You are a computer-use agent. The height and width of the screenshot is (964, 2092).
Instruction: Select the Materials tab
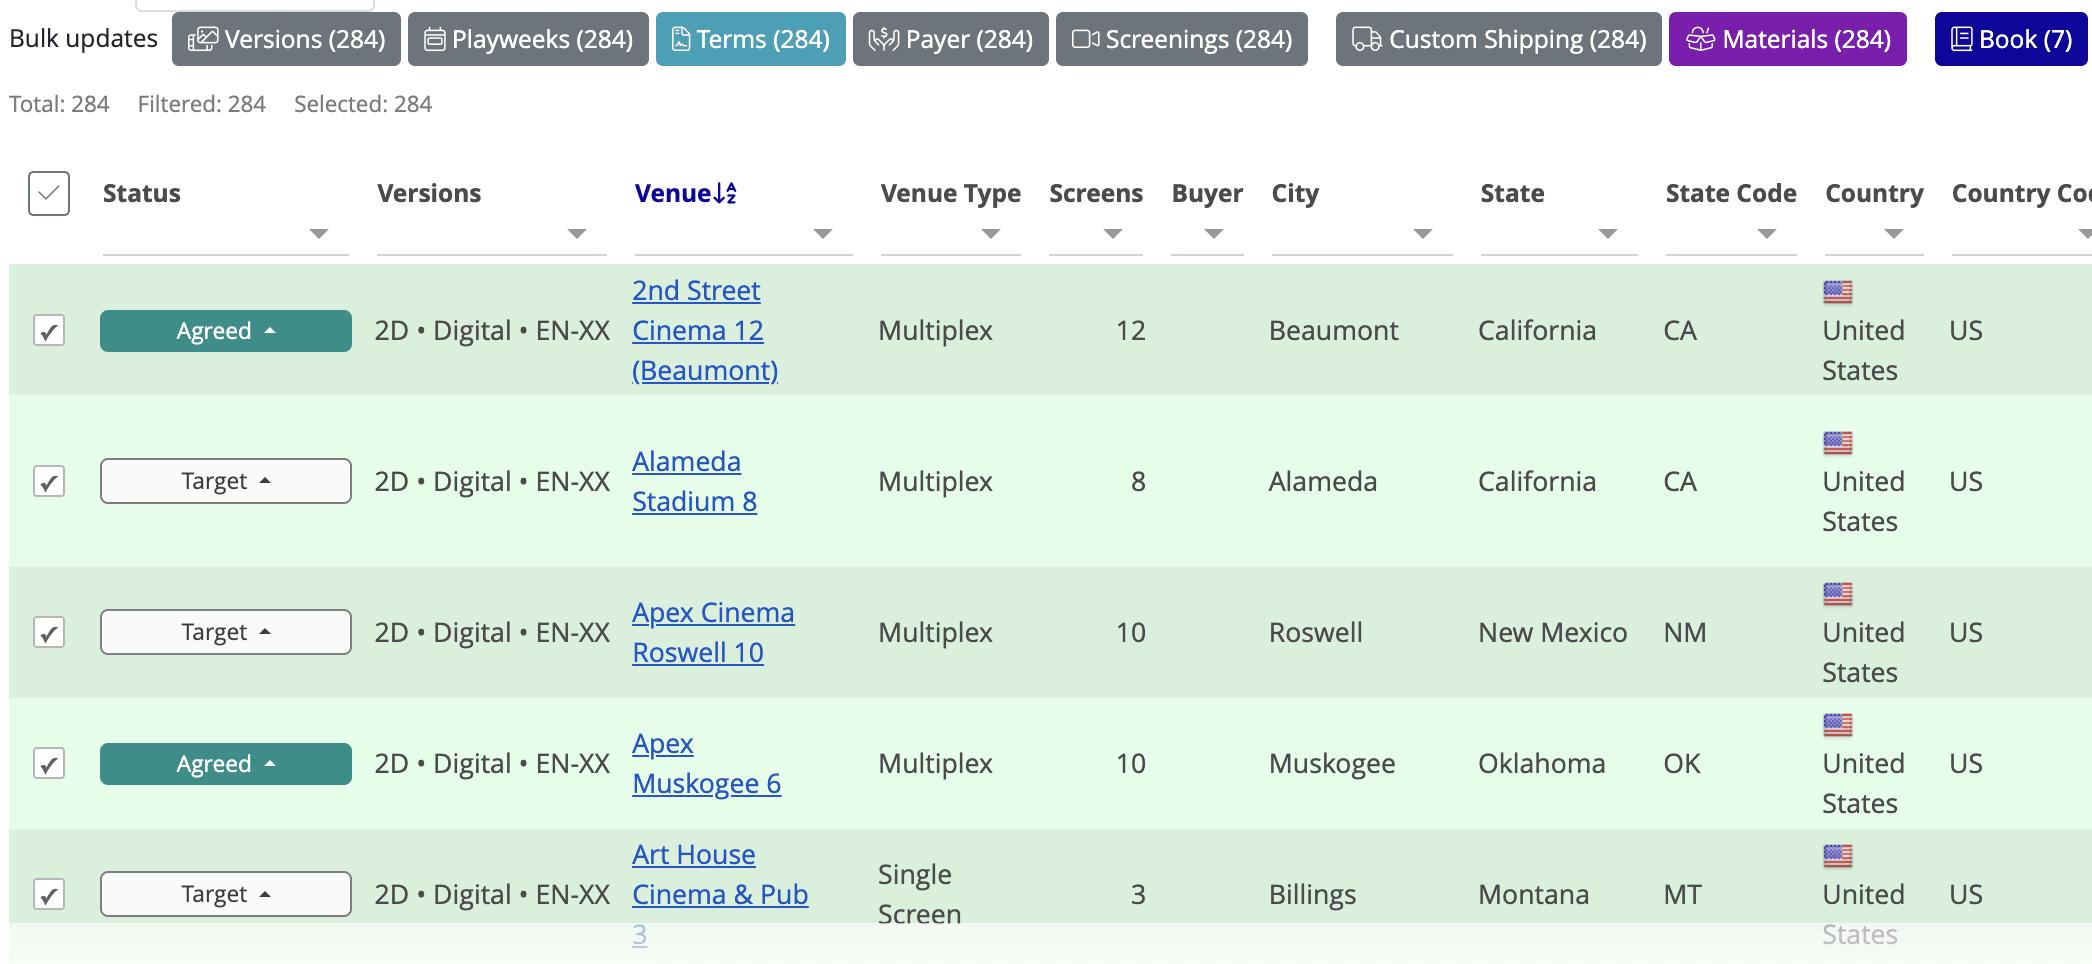pyautogui.click(x=1787, y=39)
